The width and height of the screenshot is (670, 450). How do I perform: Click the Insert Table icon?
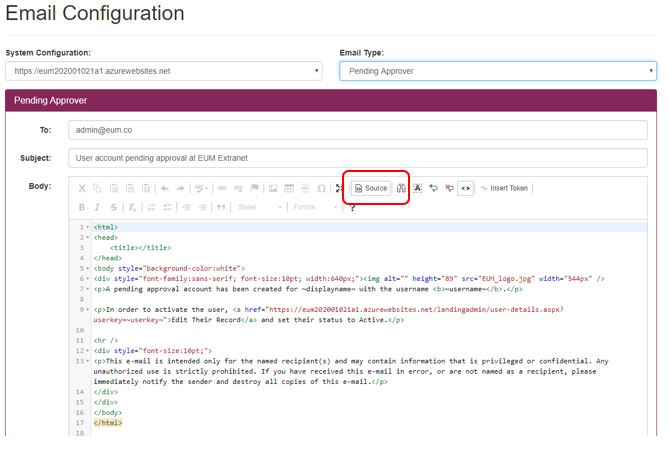coord(289,188)
